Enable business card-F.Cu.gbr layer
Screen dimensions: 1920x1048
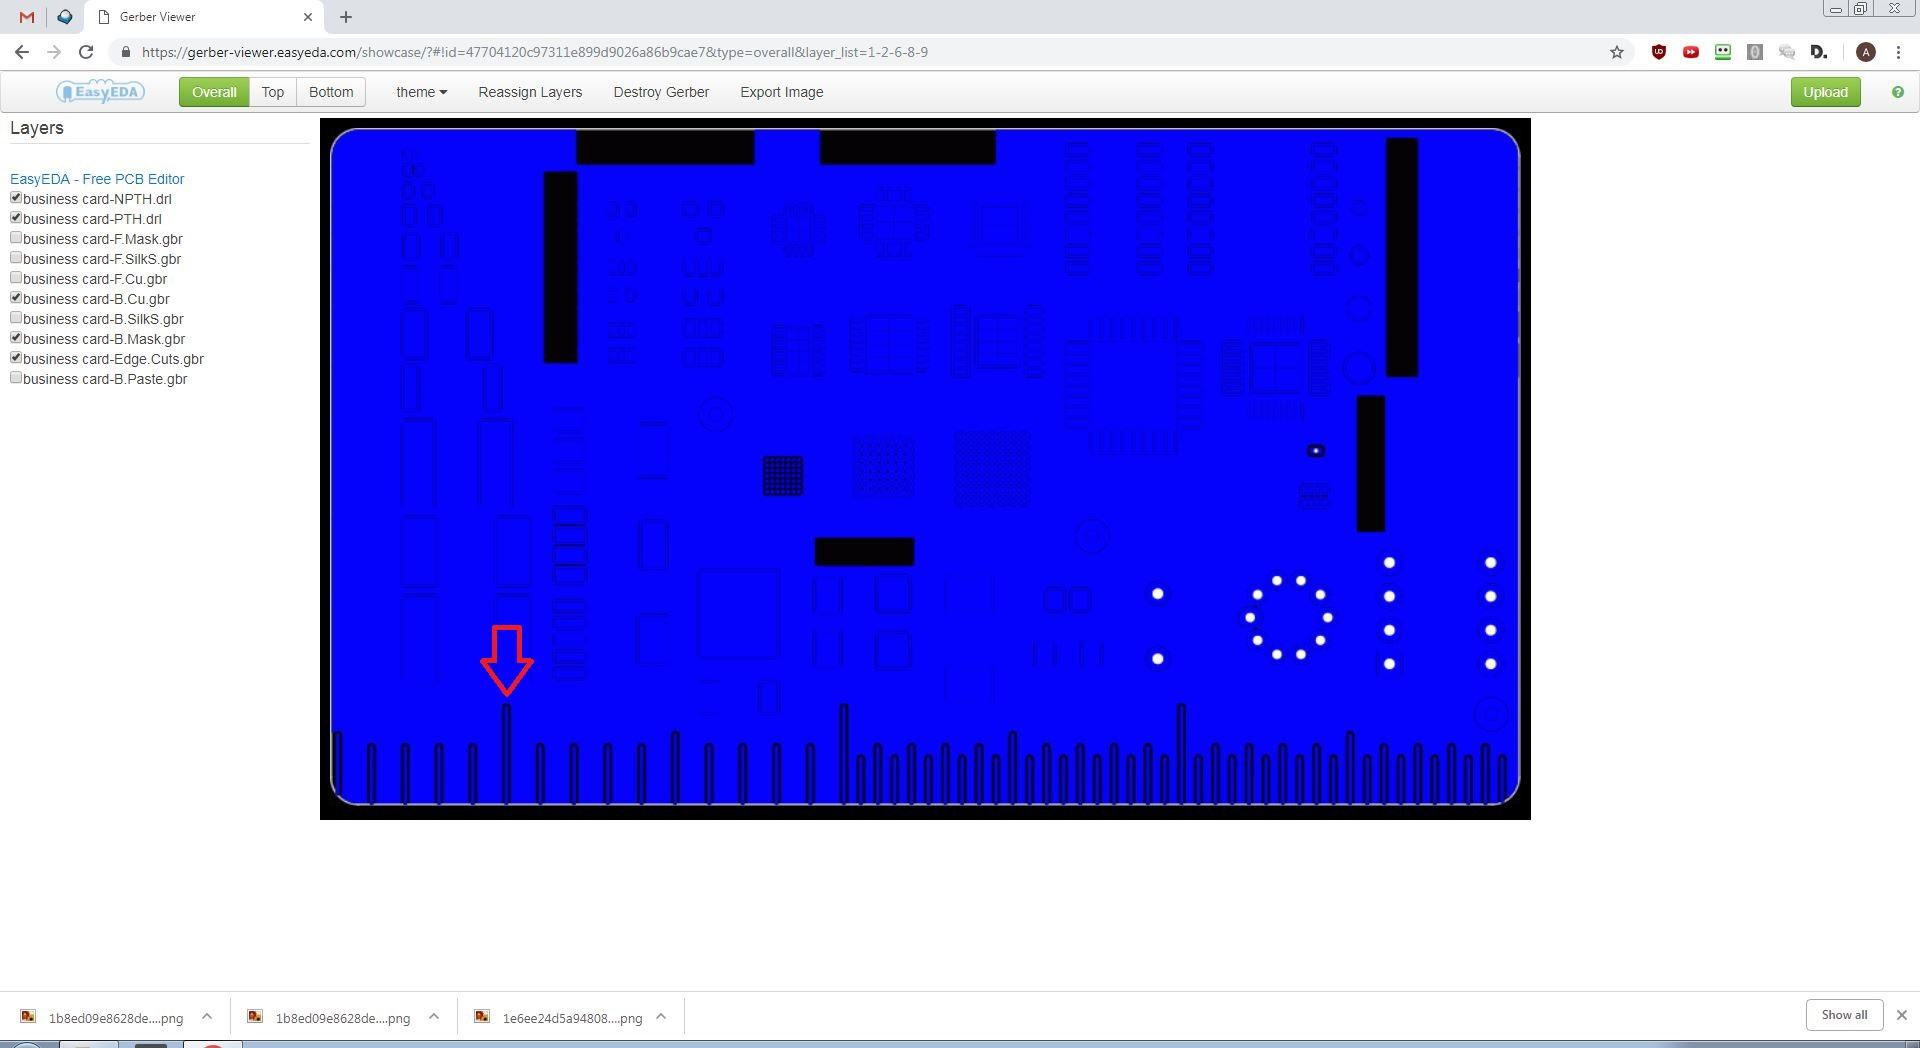coord(16,278)
